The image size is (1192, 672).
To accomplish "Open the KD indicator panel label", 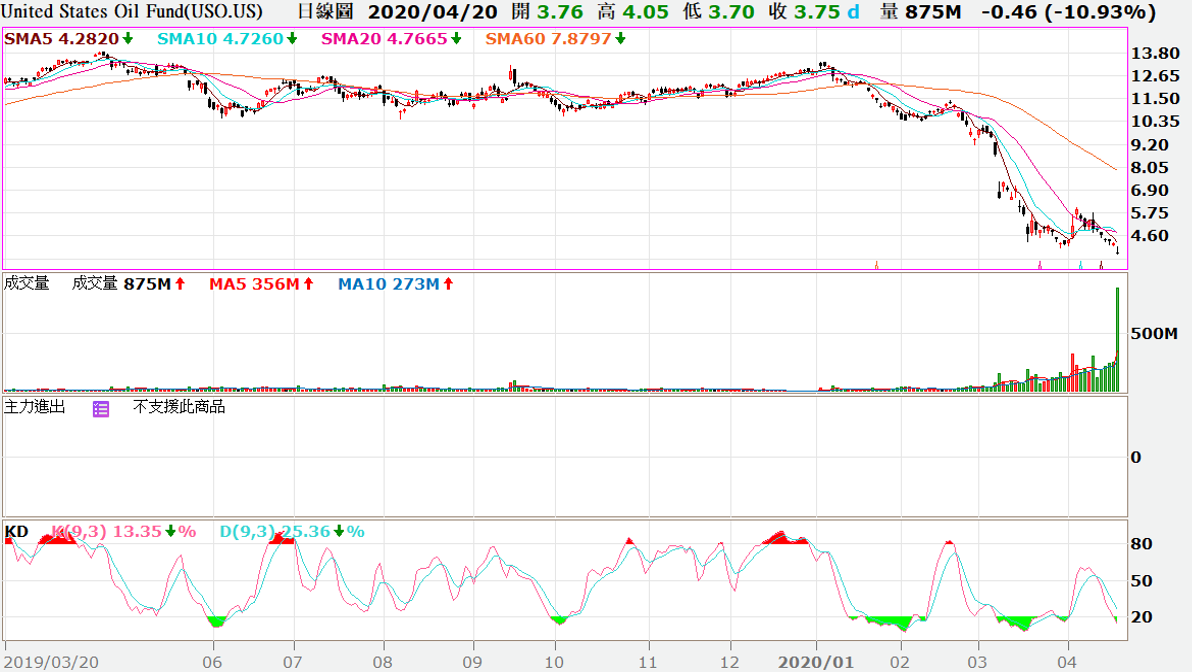I will tap(16, 531).
